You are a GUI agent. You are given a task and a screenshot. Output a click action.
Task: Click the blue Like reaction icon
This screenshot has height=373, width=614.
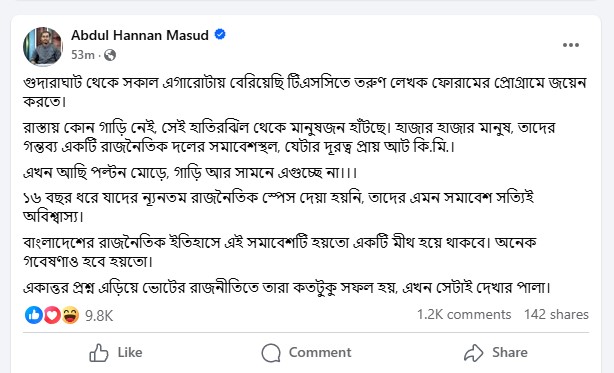(34, 315)
